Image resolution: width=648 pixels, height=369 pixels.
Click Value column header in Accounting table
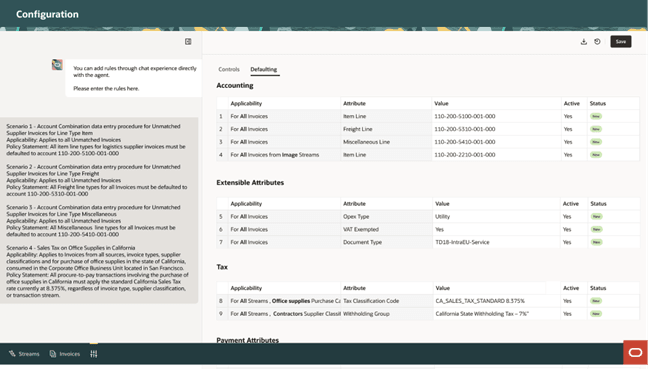441,103
